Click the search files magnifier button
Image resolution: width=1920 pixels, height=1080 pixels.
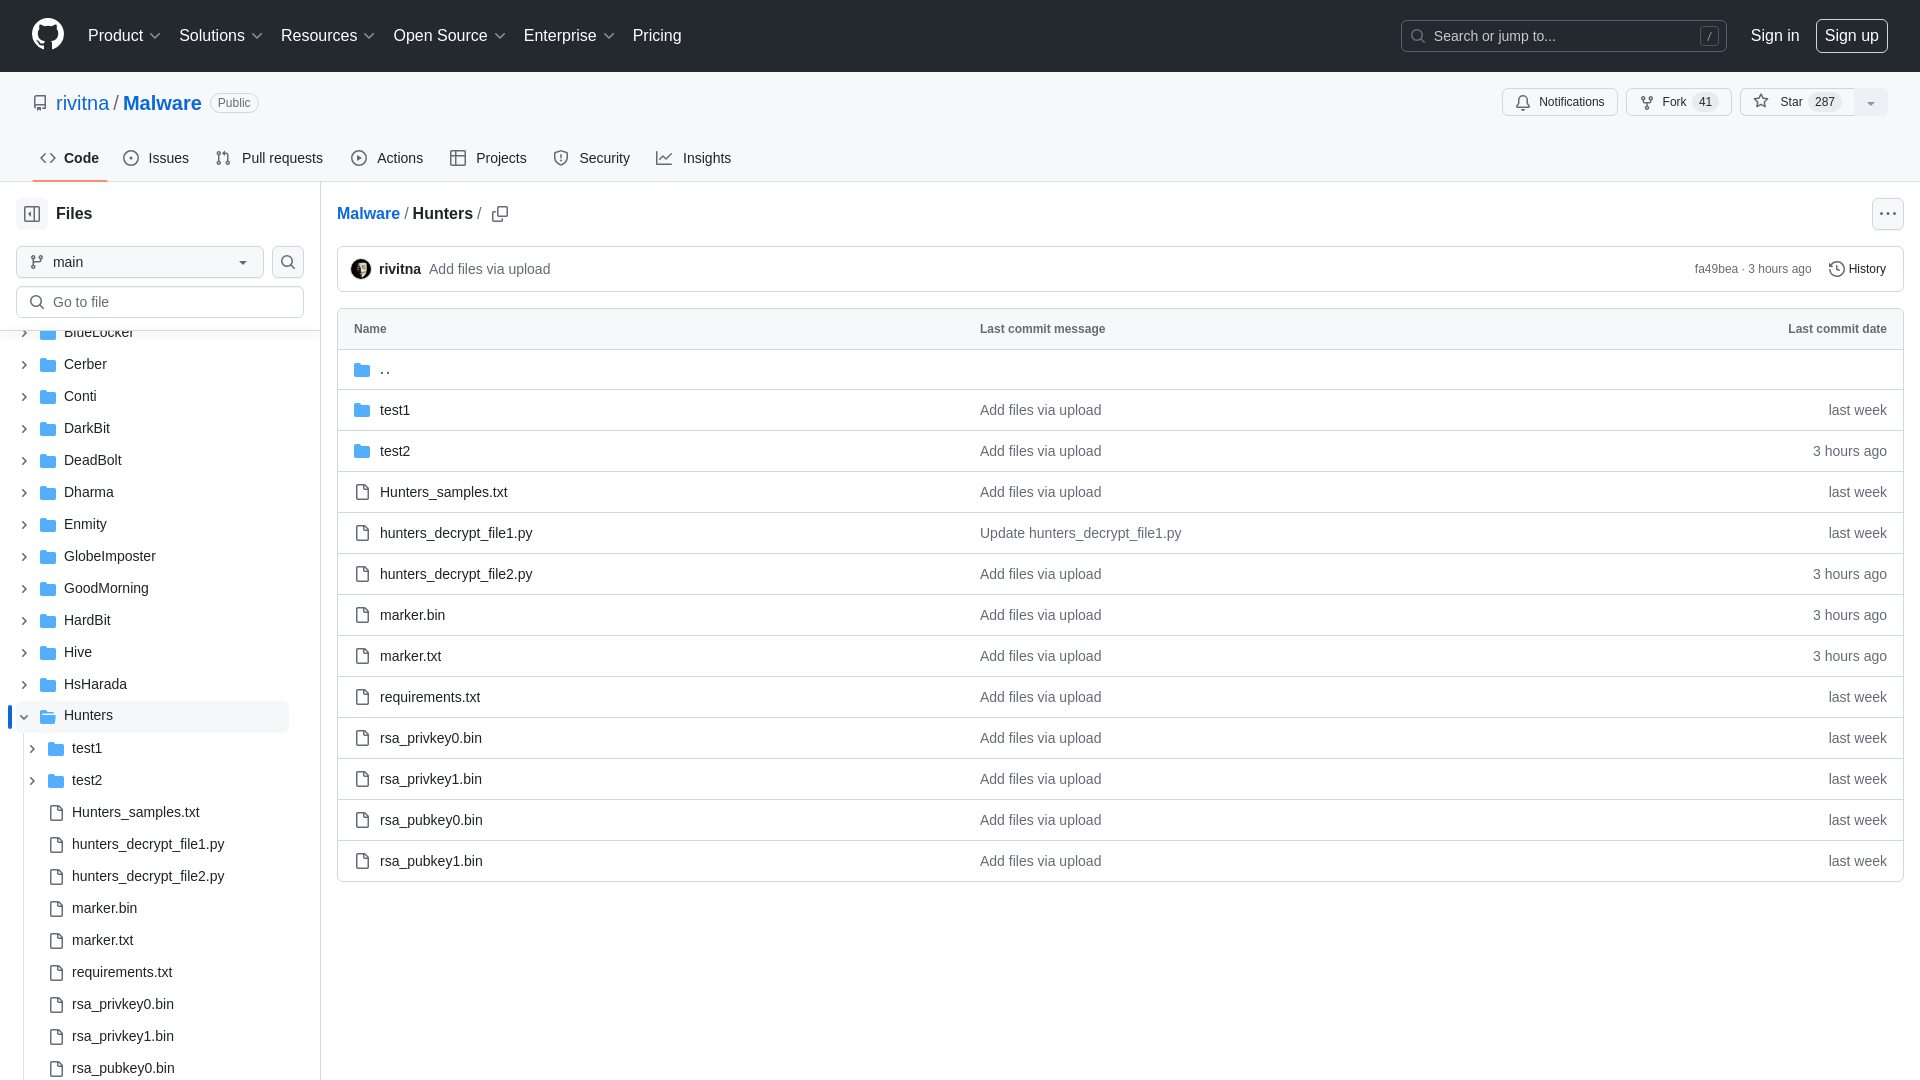288,262
